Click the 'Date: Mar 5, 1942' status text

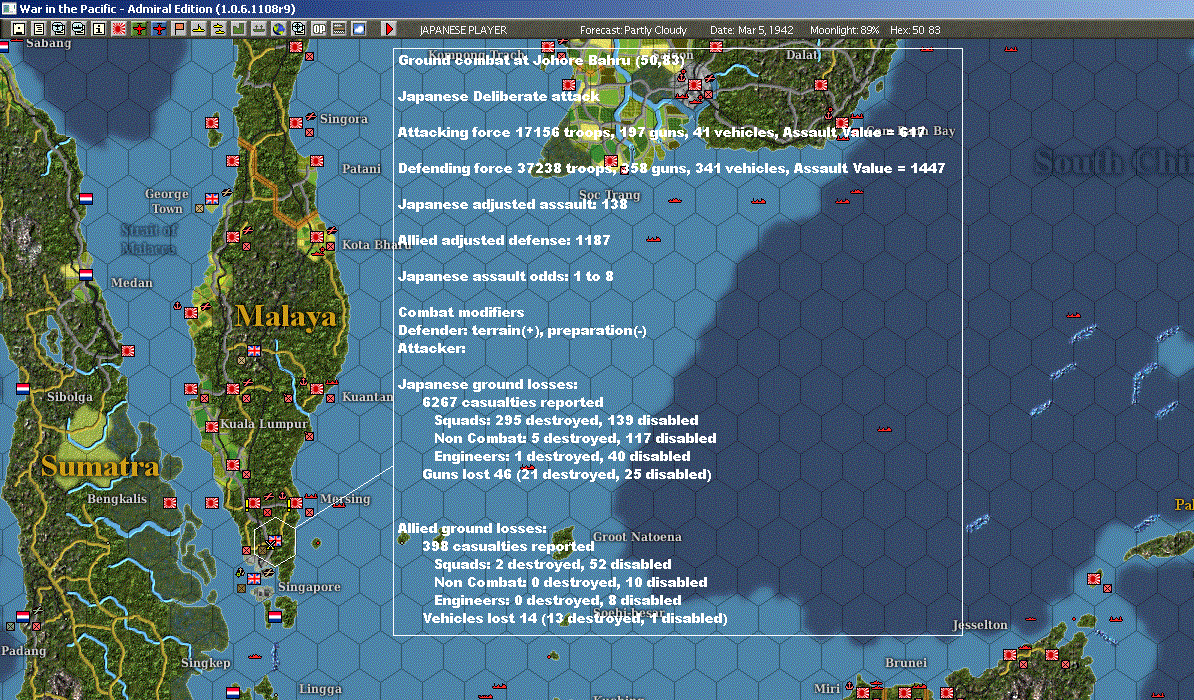click(x=752, y=30)
